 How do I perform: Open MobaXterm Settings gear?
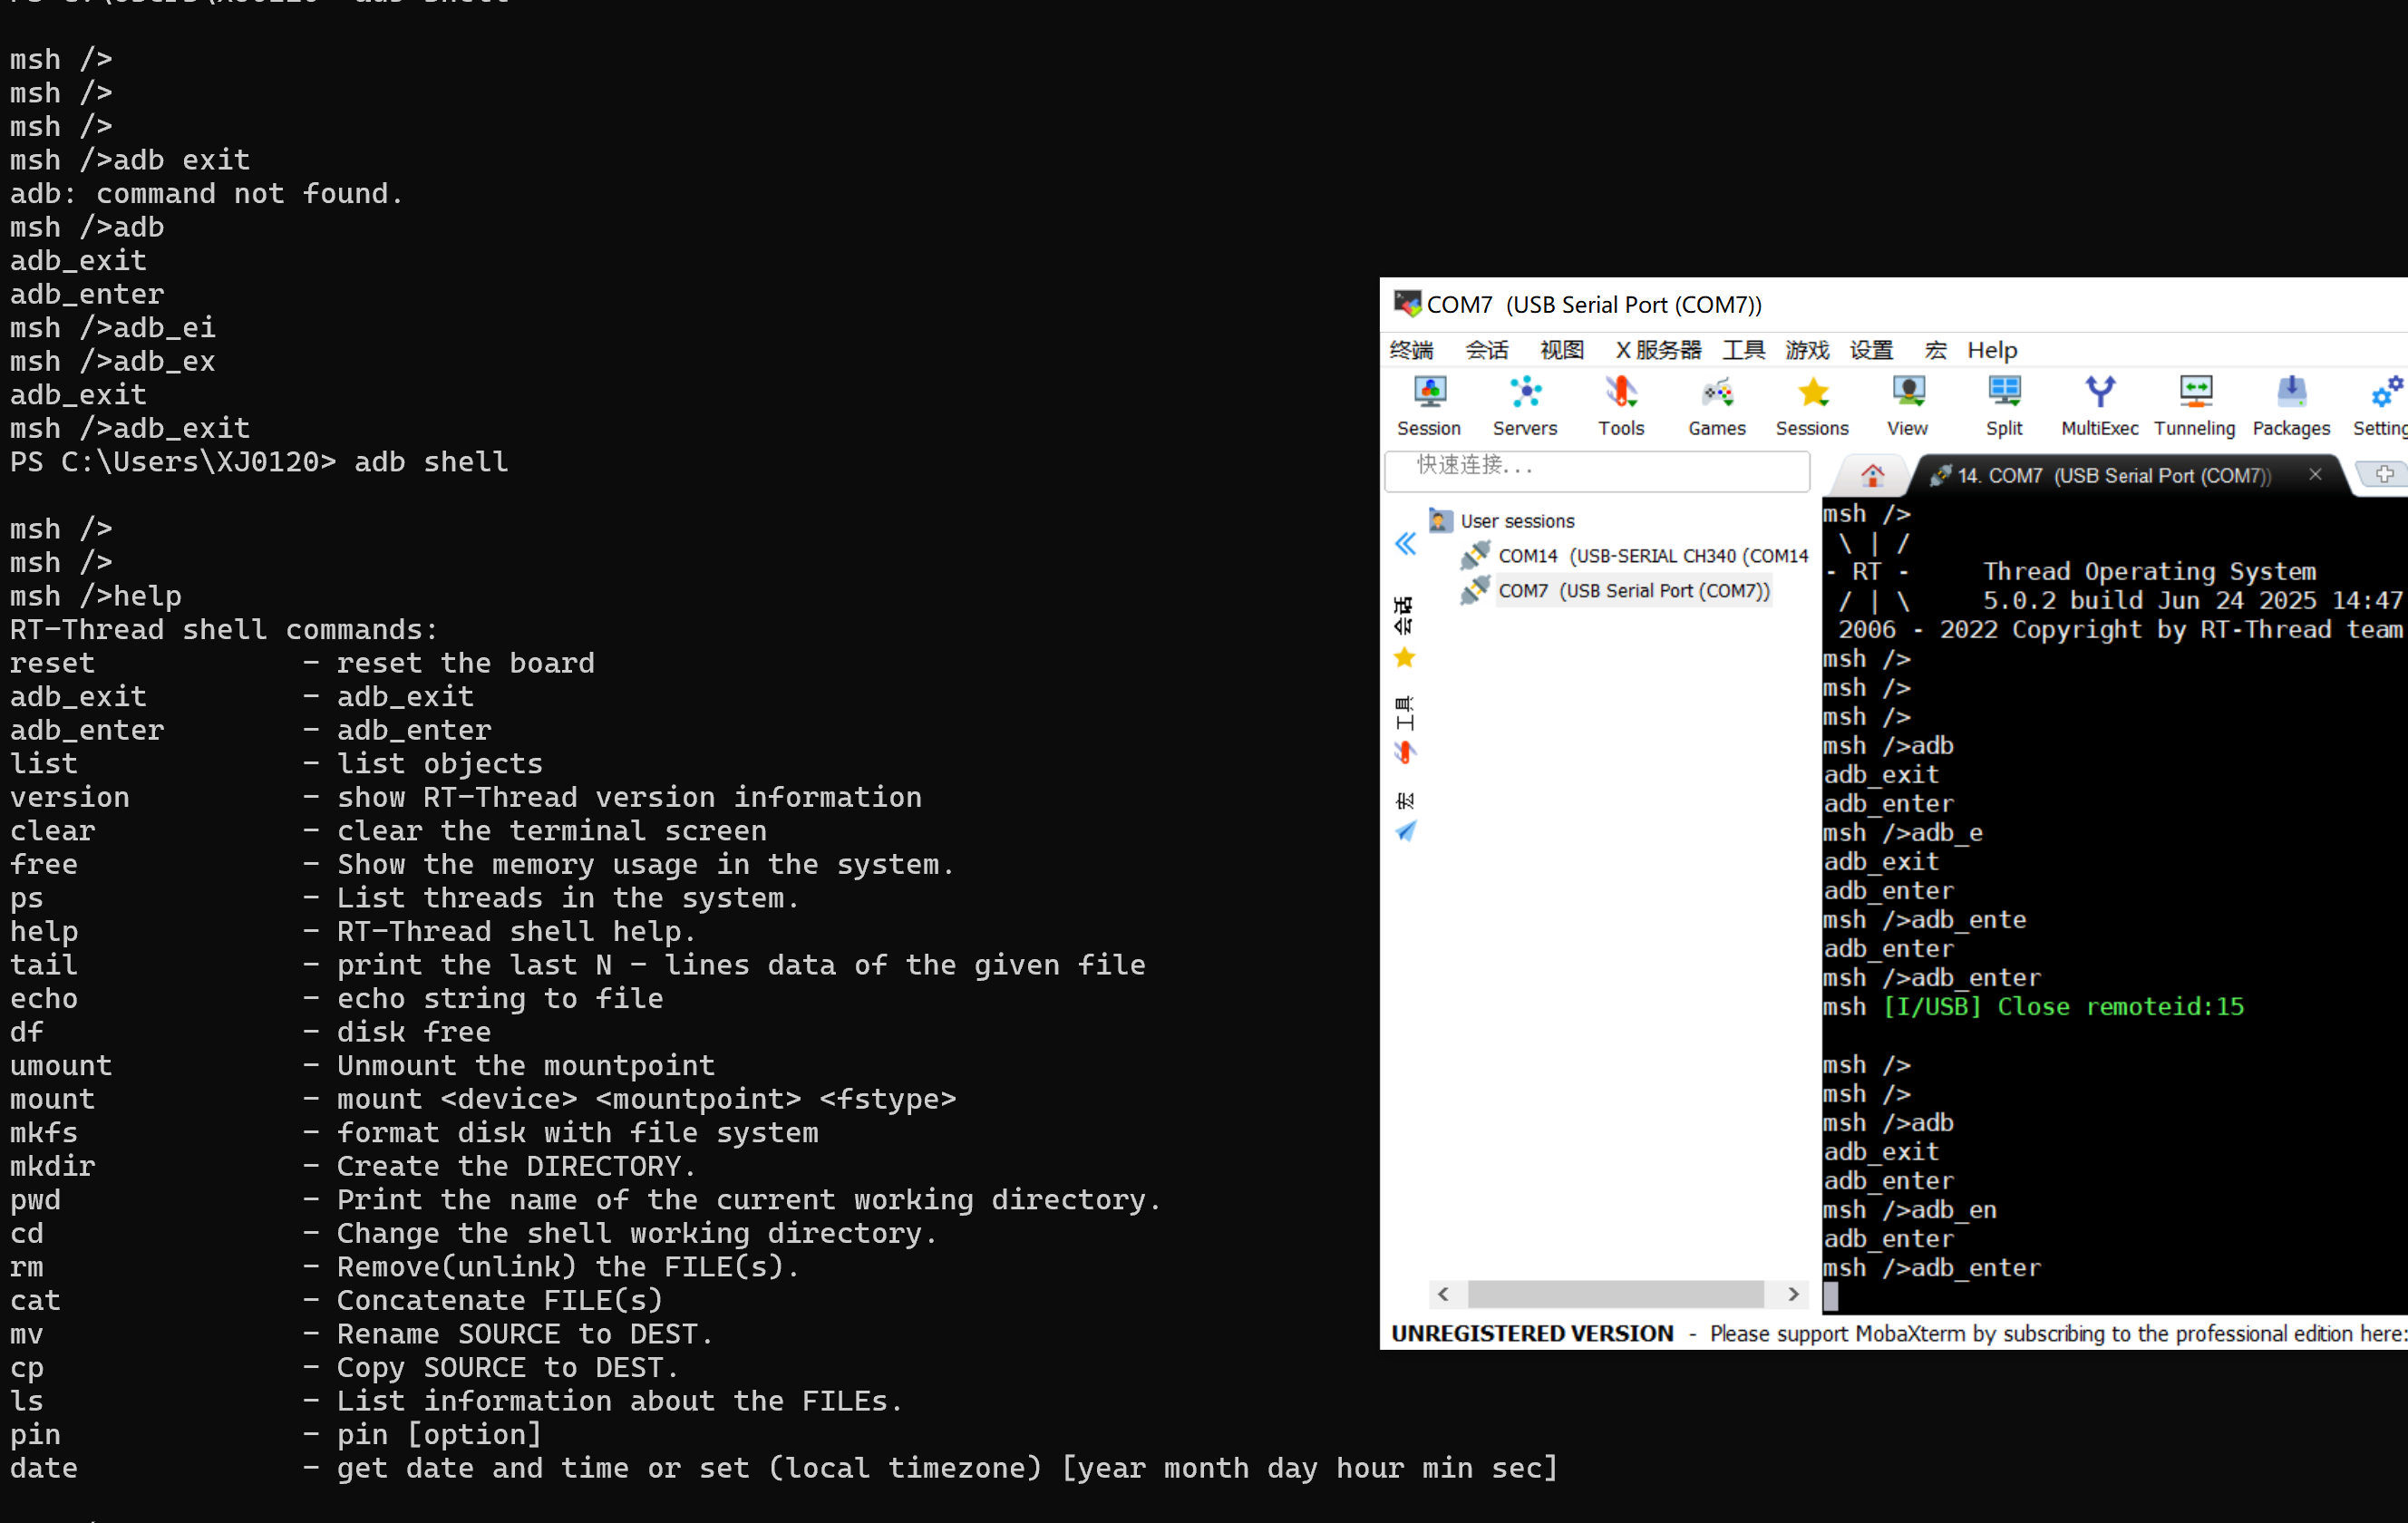2386,398
